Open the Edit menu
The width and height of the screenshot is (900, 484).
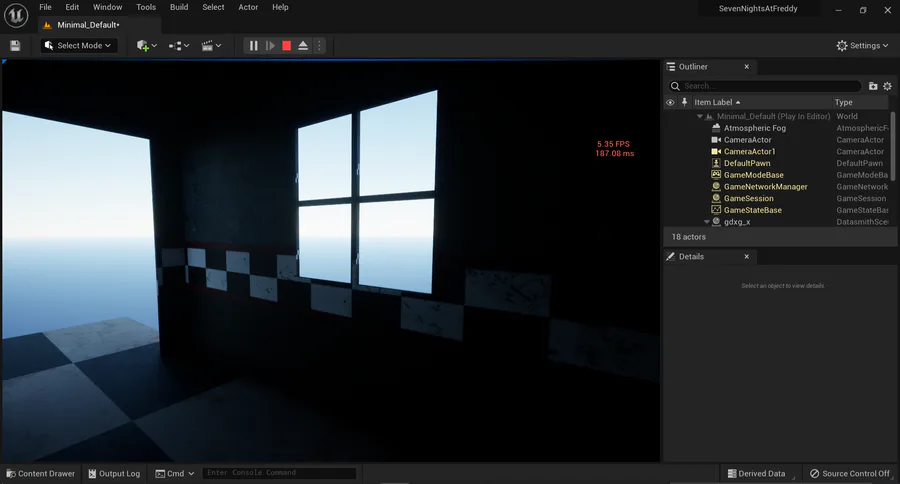pyautogui.click(x=72, y=7)
